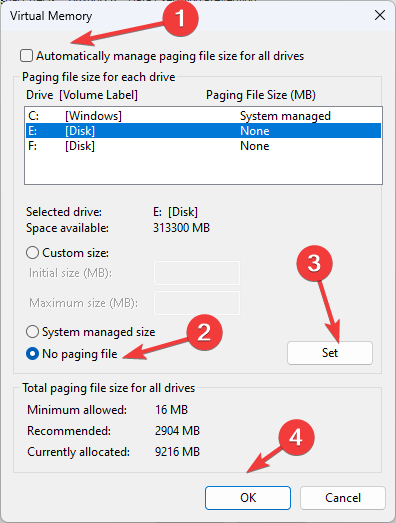Click the Virtual Memory title bar text
Screen dimensions: 396x523
pos(51,16)
